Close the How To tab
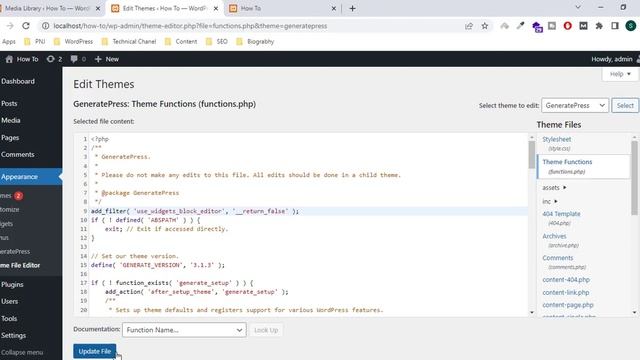 tap(333, 8)
